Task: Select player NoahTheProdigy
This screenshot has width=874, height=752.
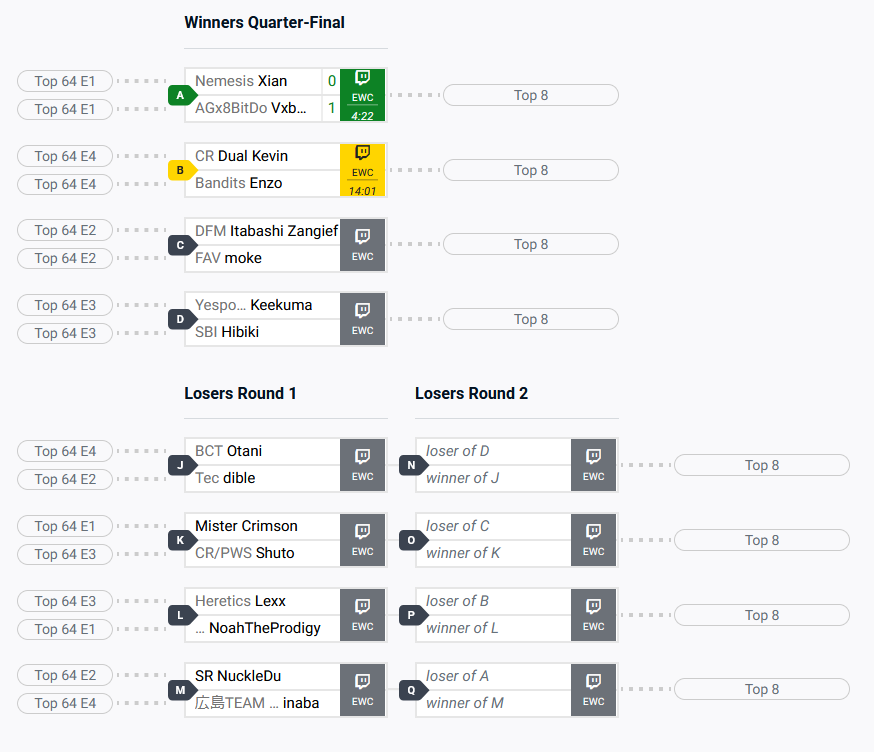Action: 258,628
